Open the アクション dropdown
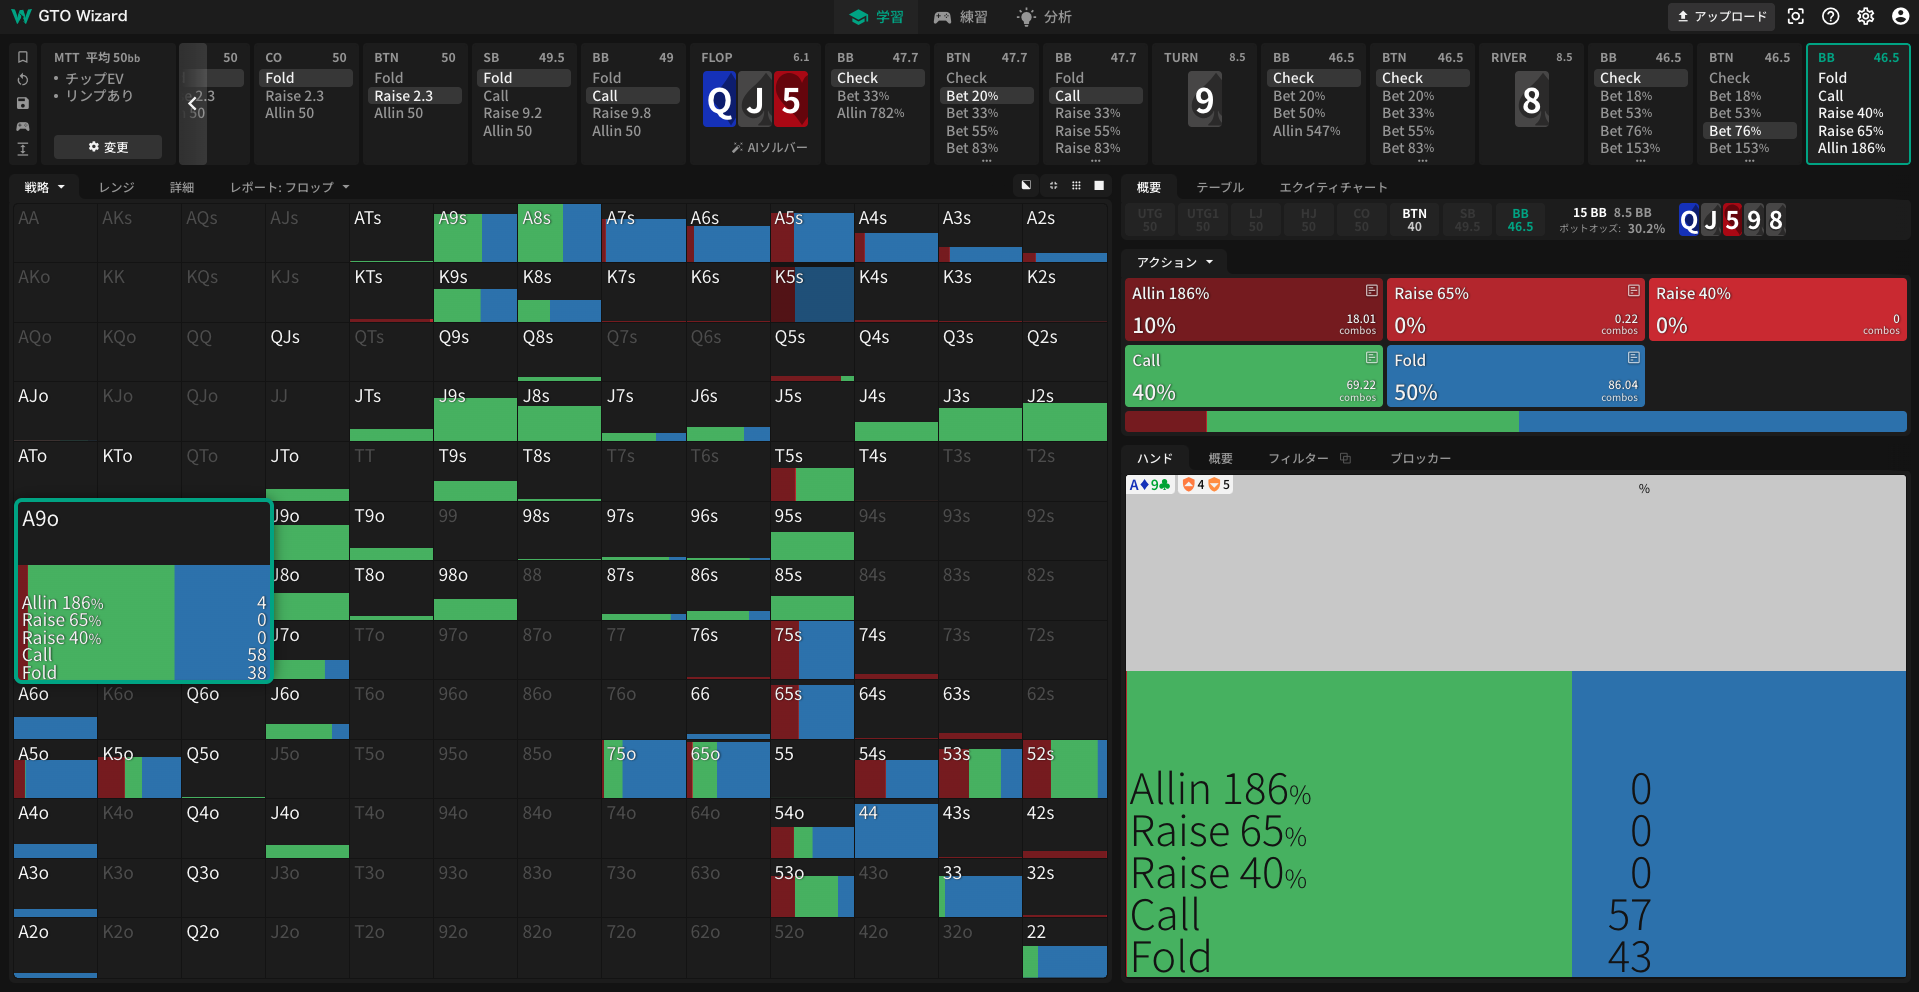The image size is (1919, 992). 1175,262
